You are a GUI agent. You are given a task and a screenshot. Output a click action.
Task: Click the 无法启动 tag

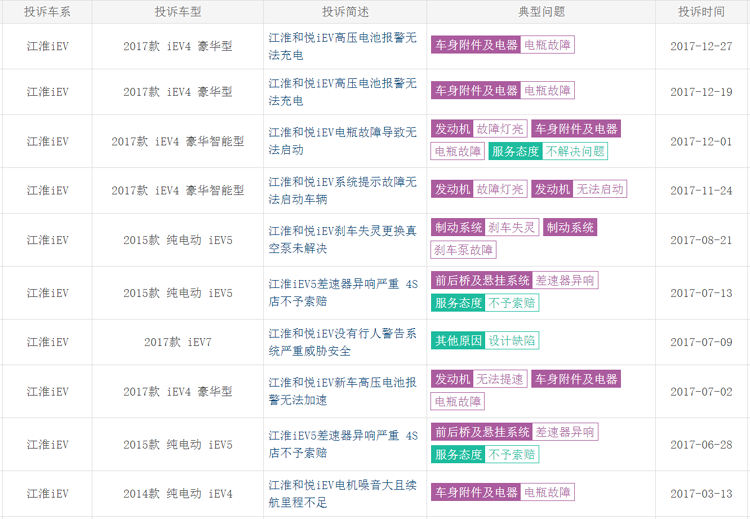600,189
